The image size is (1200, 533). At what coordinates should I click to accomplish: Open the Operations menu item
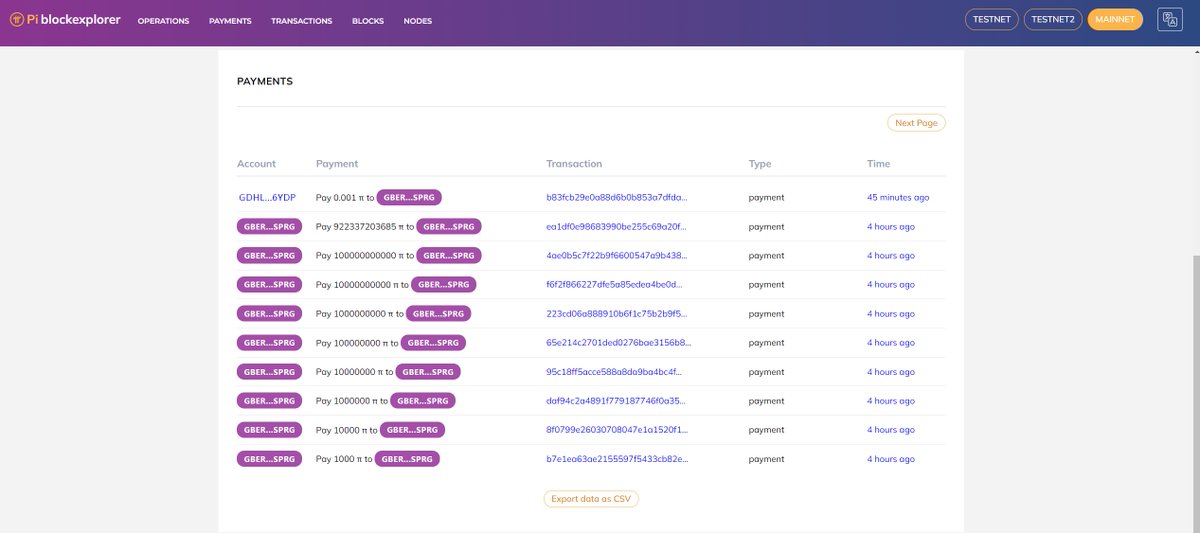[163, 21]
